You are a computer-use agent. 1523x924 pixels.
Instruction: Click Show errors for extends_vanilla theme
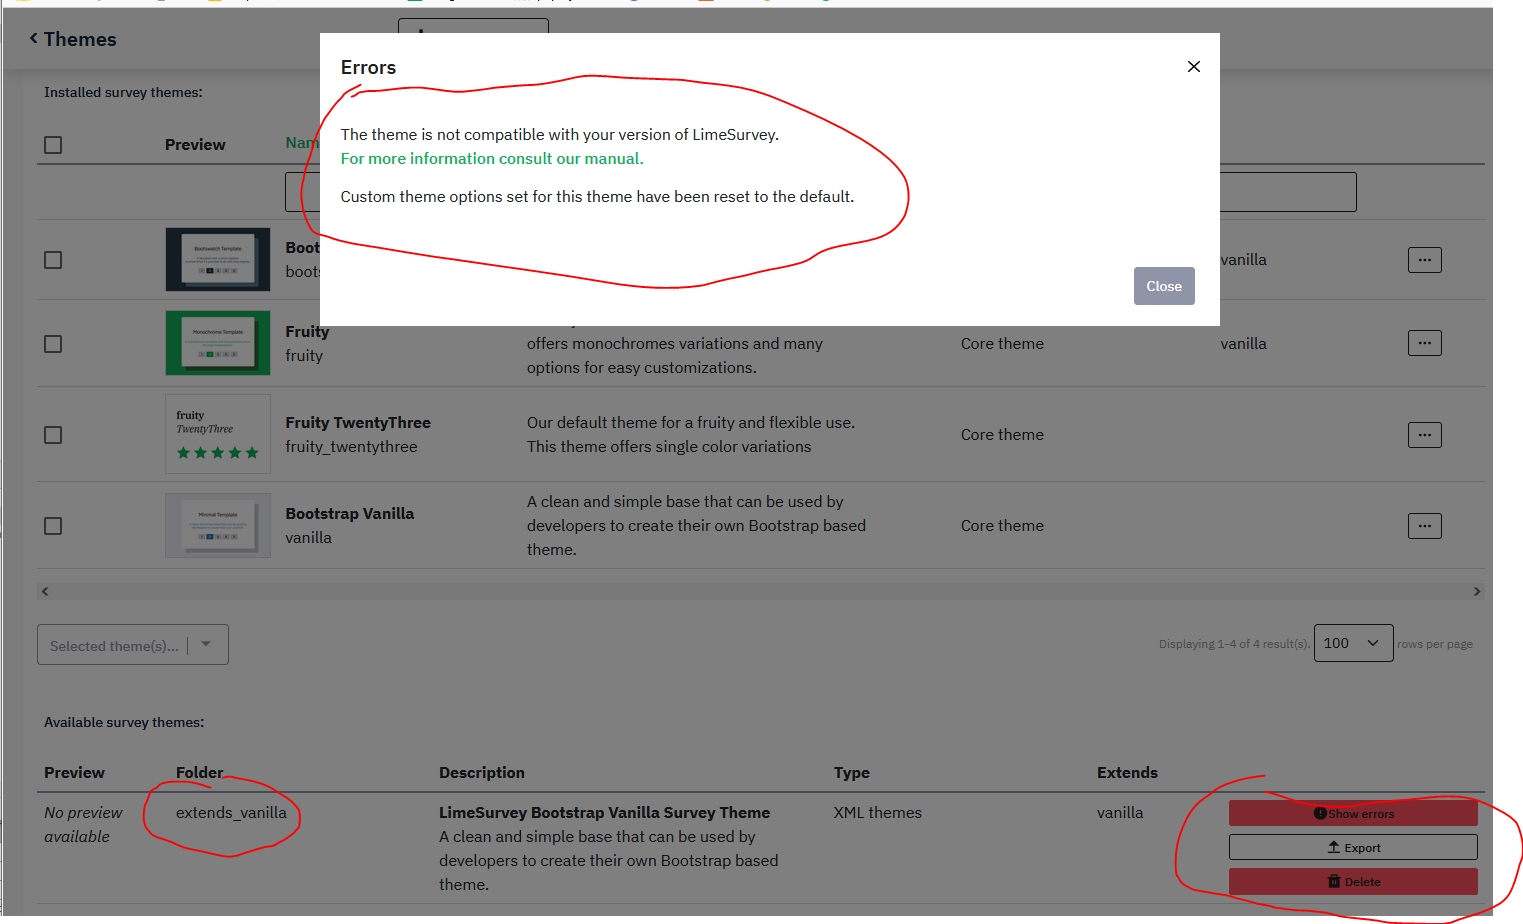[1352, 814]
